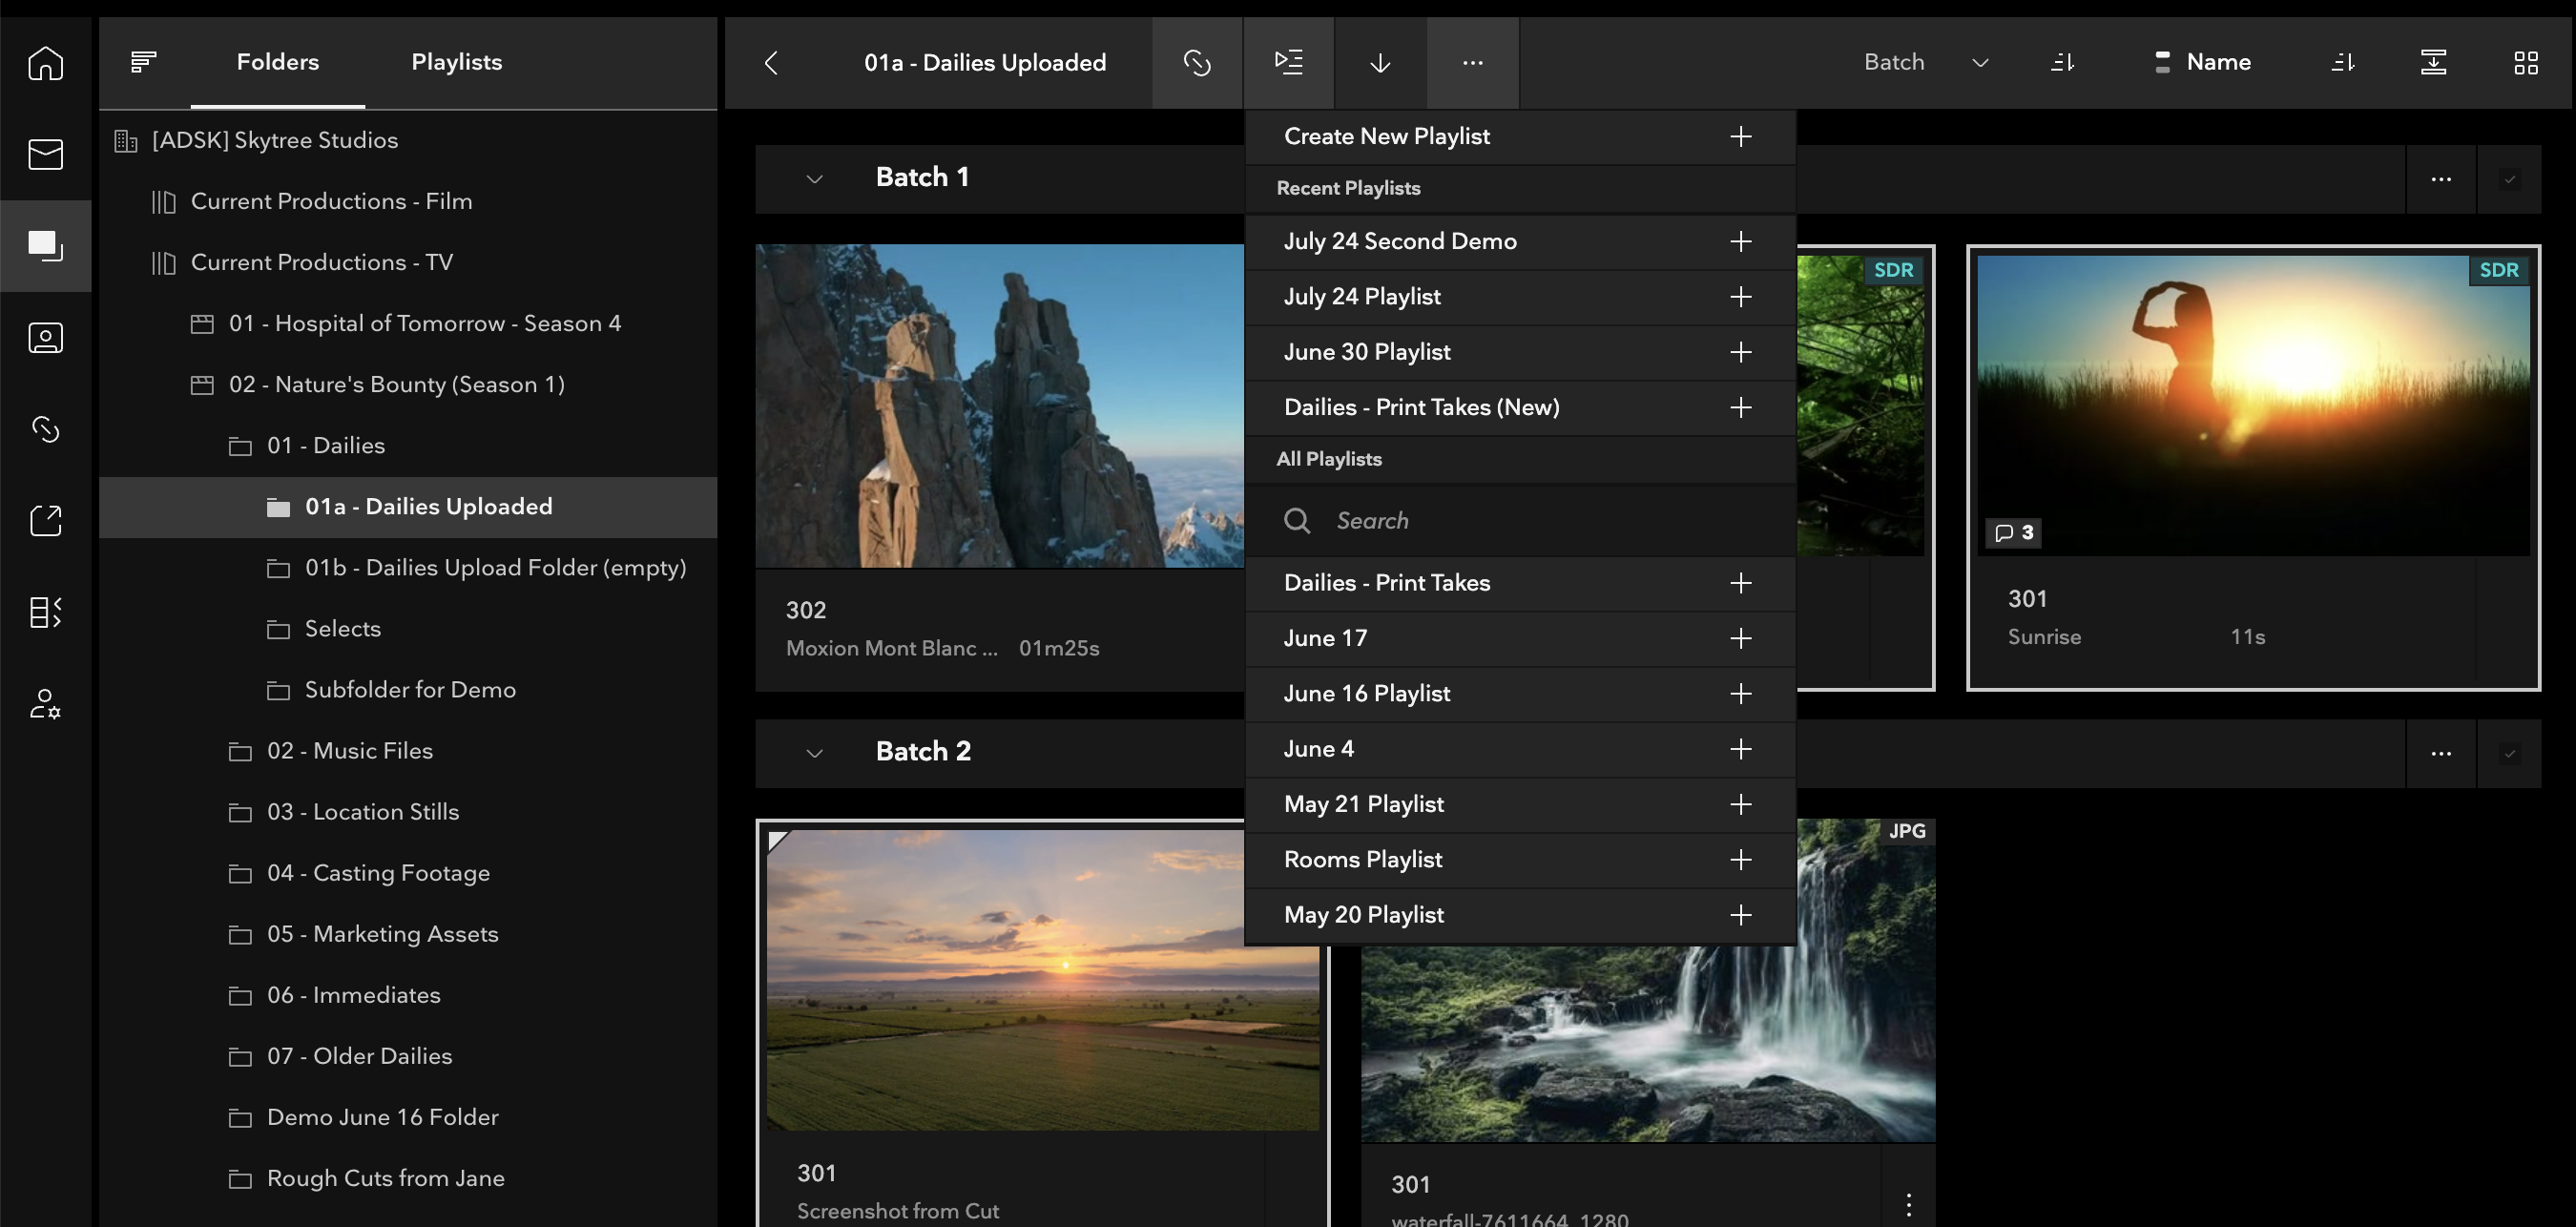2576x1227 pixels.
Task: Open the 02 - Music Files folder
Action: 349,750
